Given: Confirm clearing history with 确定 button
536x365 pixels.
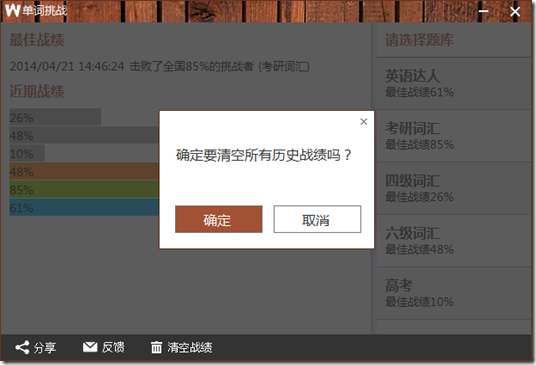Looking at the screenshot, I should (218, 219).
